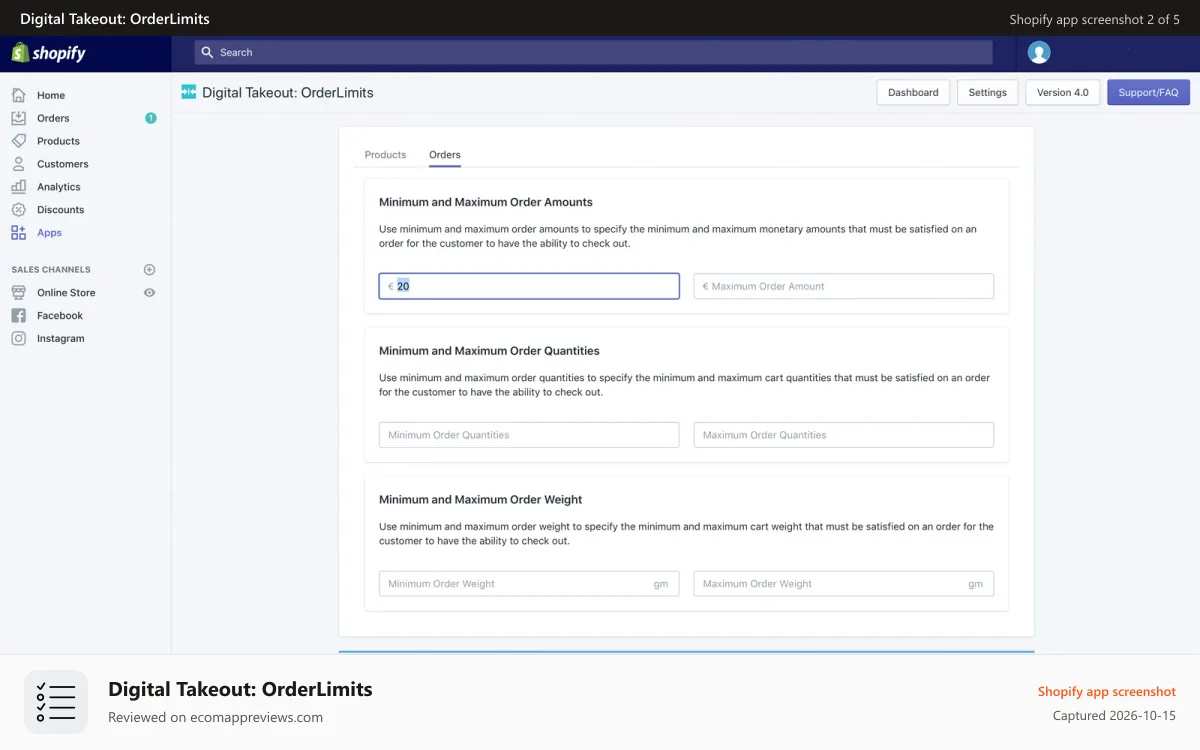Viewport: 1200px width, 750px height.
Task: Click heading Minimum and Maximum Order Weight
Action: pos(481,500)
